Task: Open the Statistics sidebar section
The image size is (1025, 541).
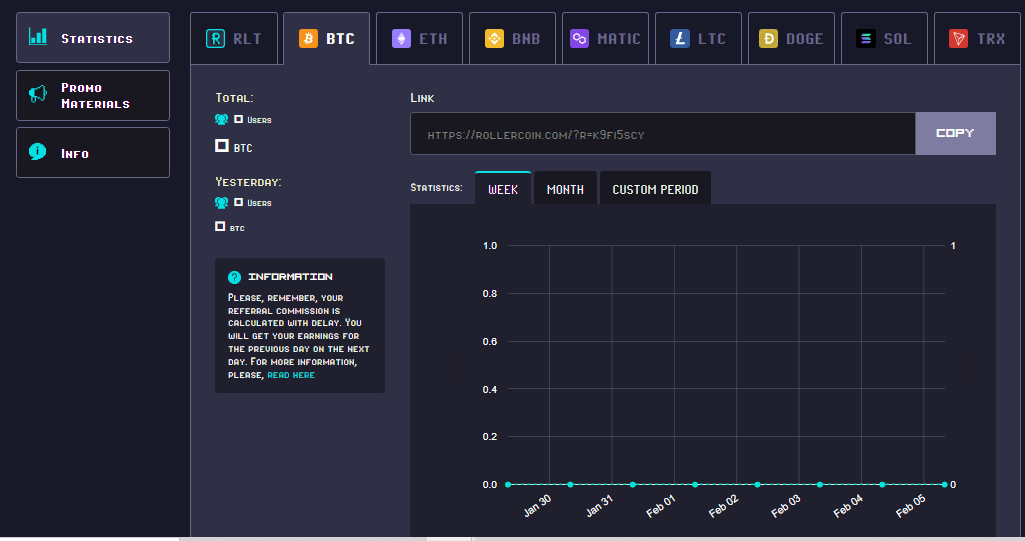Action: click(x=93, y=38)
